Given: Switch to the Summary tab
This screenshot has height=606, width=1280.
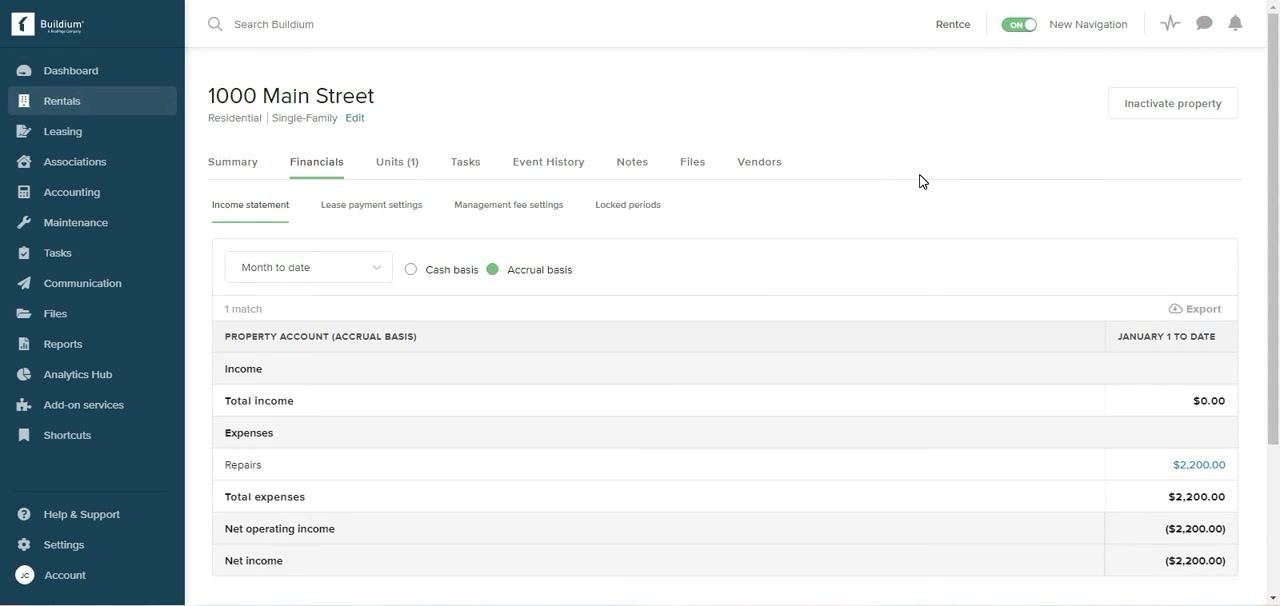Looking at the screenshot, I should click(233, 162).
